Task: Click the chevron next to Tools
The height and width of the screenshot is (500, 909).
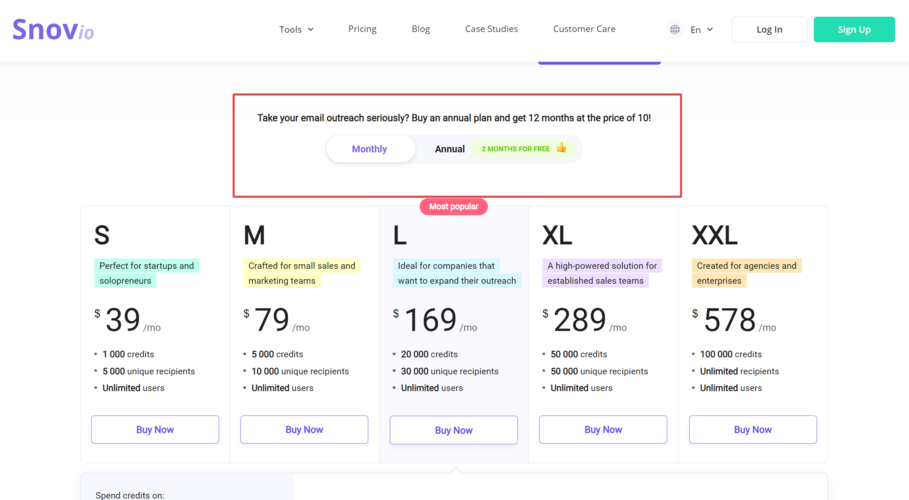Action: 310,30
